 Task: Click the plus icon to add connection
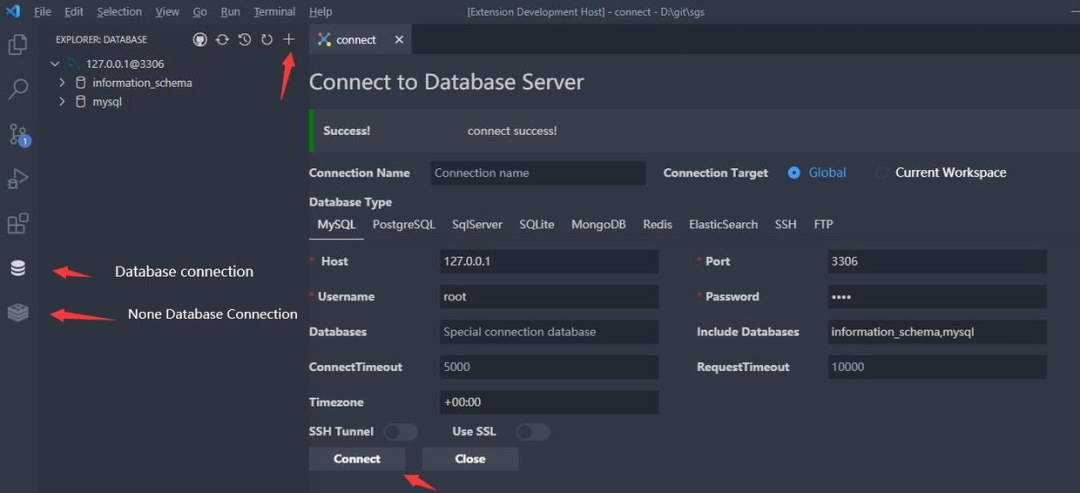[289, 40]
